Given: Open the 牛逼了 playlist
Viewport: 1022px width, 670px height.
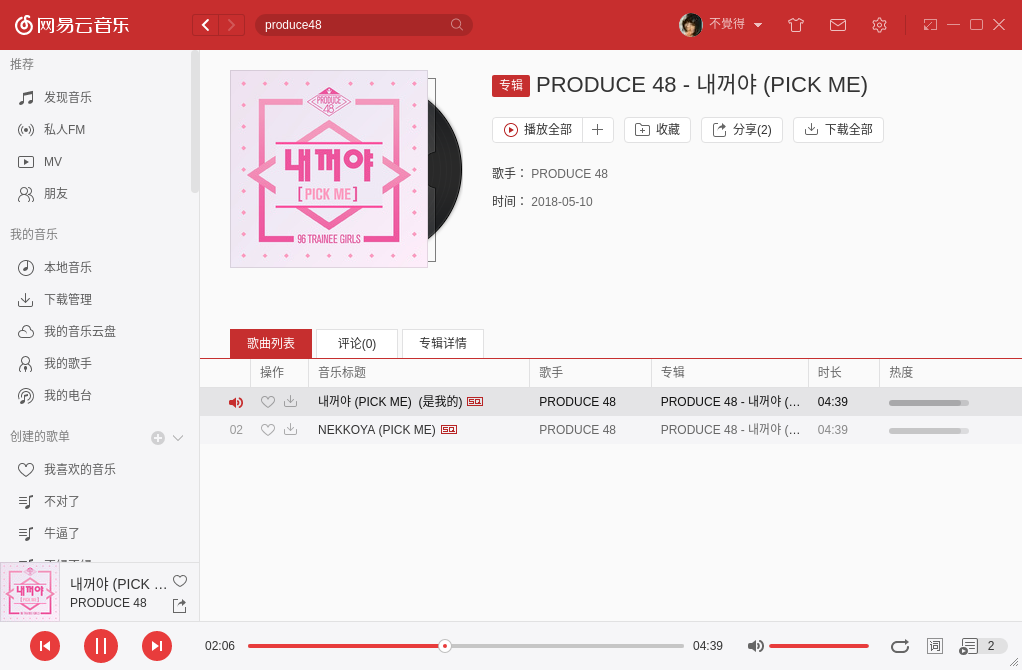Looking at the screenshot, I should (x=50, y=533).
